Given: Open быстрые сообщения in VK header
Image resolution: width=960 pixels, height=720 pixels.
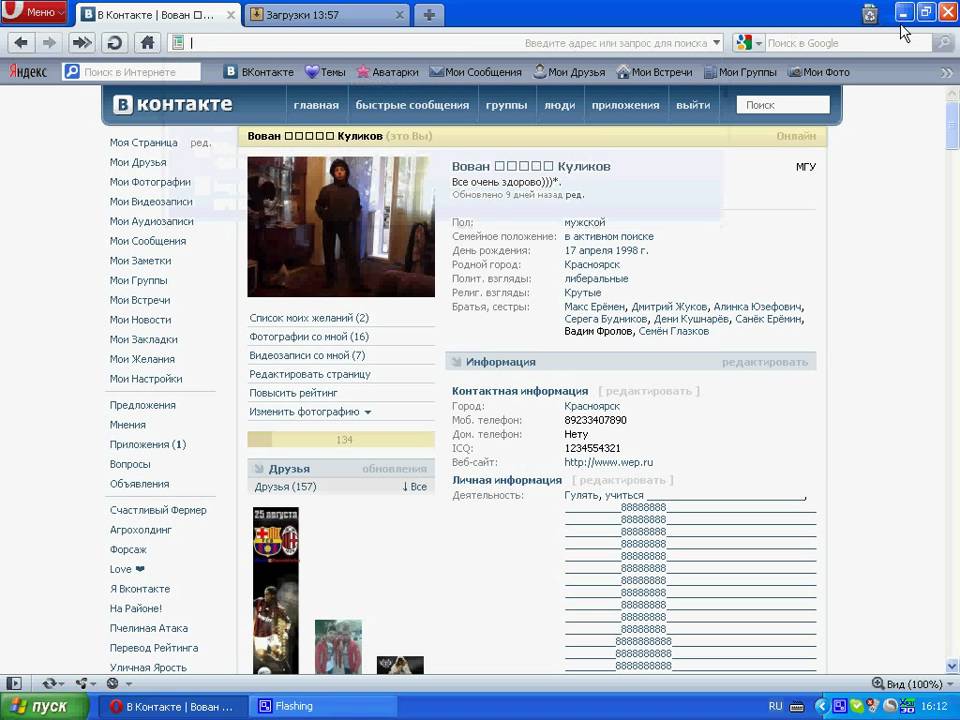Looking at the screenshot, I should point(412,105).
